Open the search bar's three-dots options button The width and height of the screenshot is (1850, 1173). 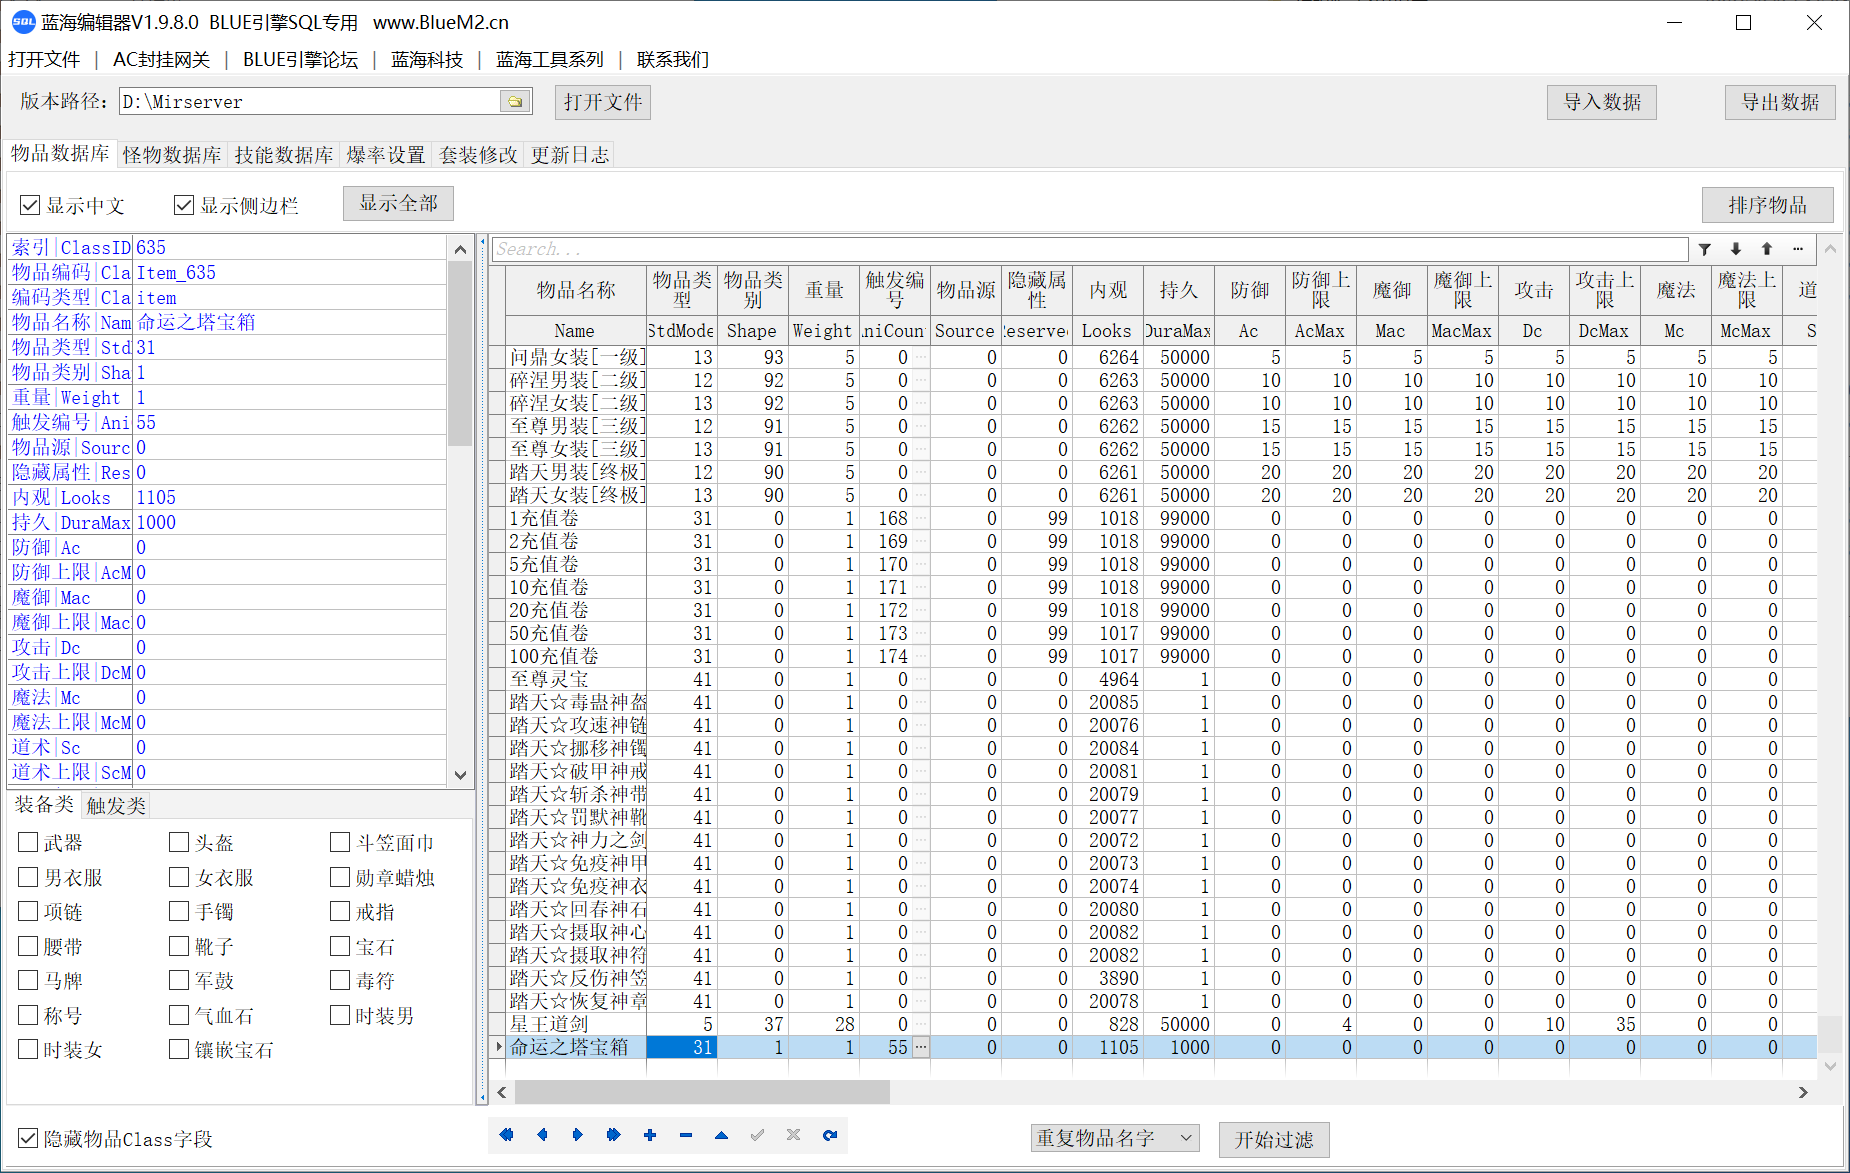pyautogui.click(x=1798, y=249)
